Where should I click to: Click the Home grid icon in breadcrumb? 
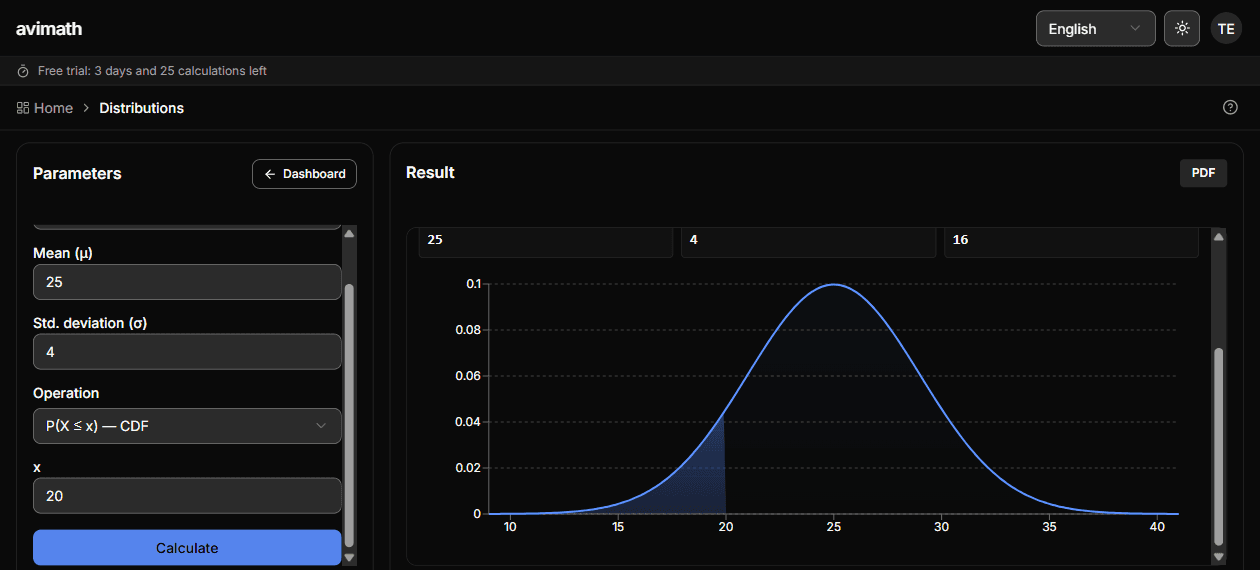click(23, 108)
